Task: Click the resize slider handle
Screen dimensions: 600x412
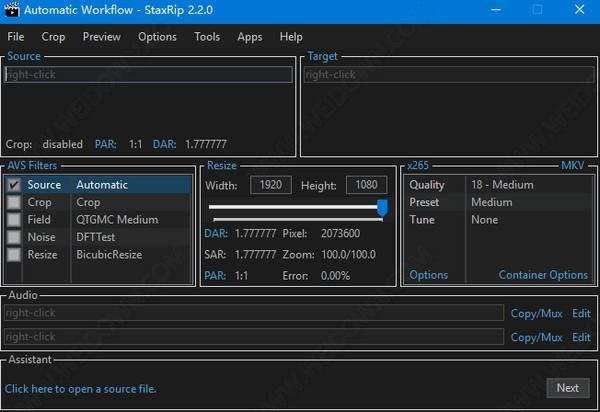Action: [382, 207]
